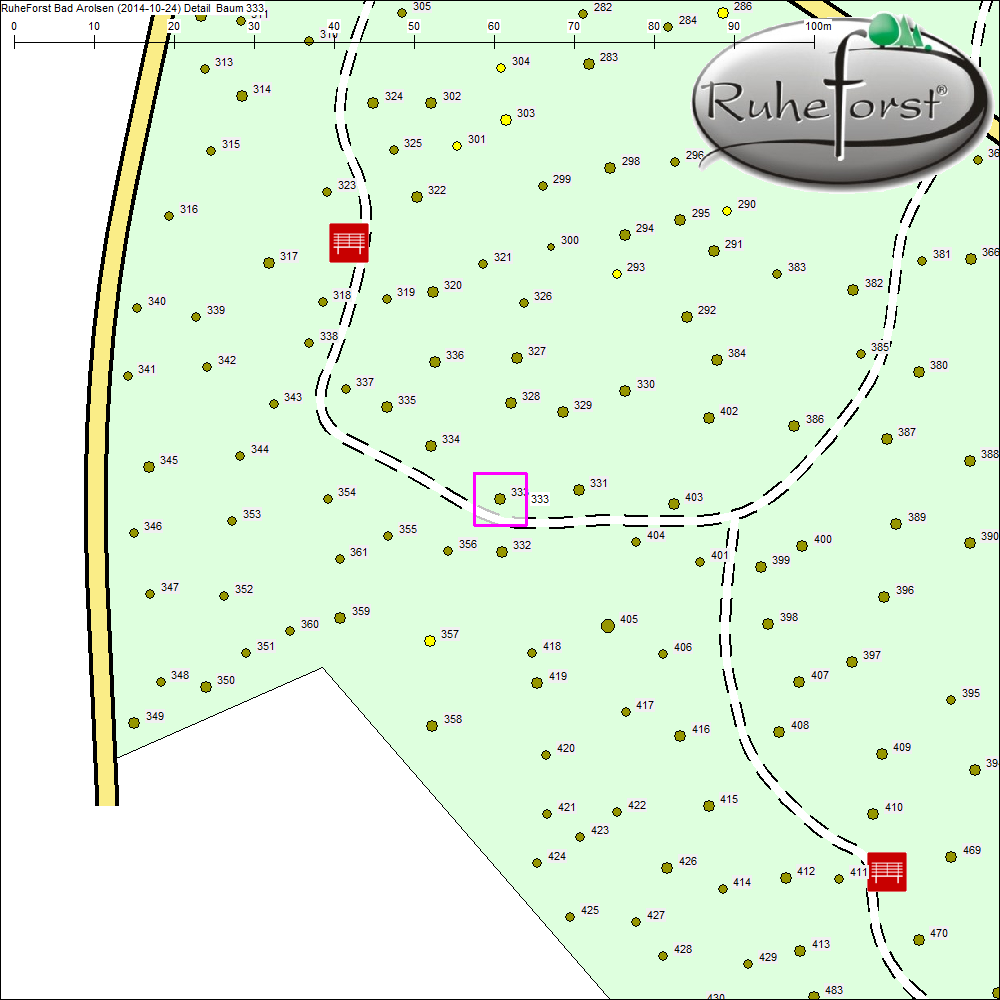This screenshot has width=1000, height=1000.
Task: Choose the yellow tree marker 301
Action: [x=457, y=146]
